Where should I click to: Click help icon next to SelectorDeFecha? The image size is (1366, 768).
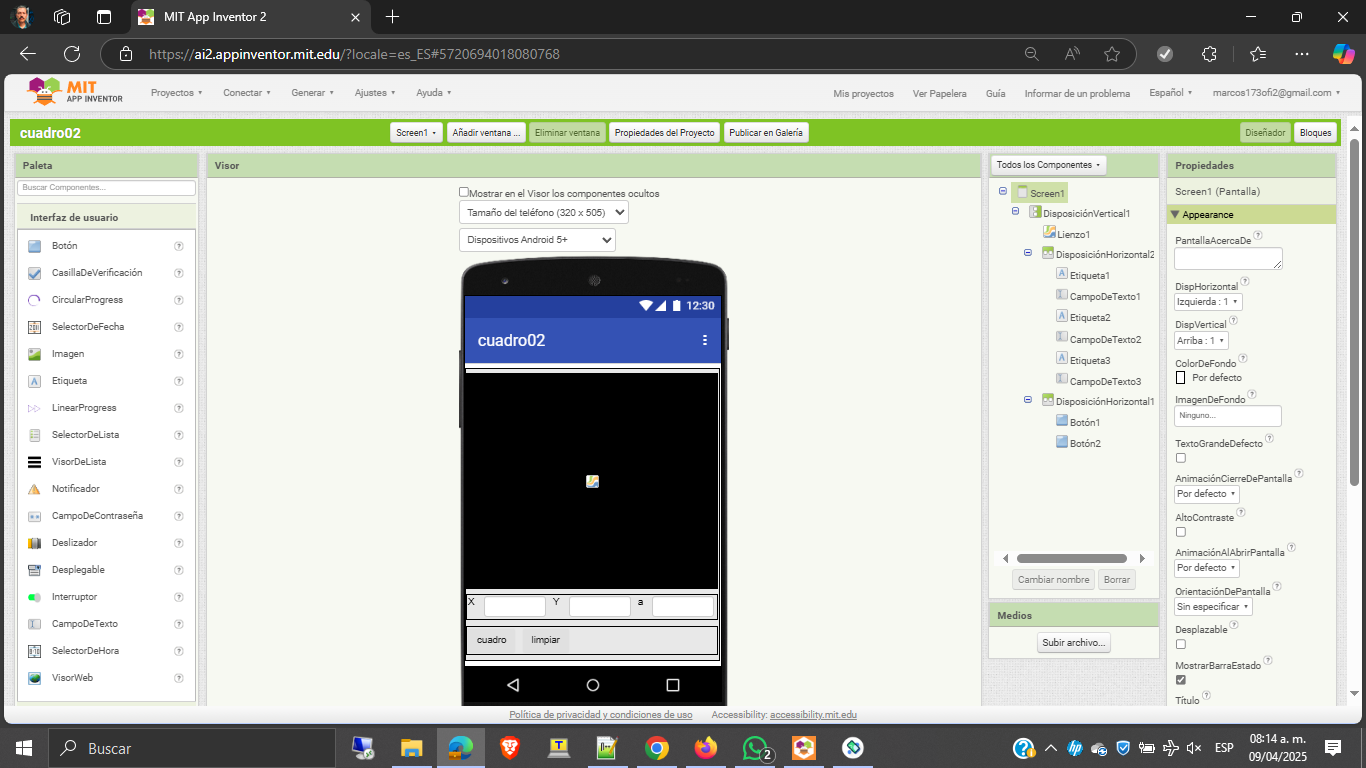pos(179,327)
